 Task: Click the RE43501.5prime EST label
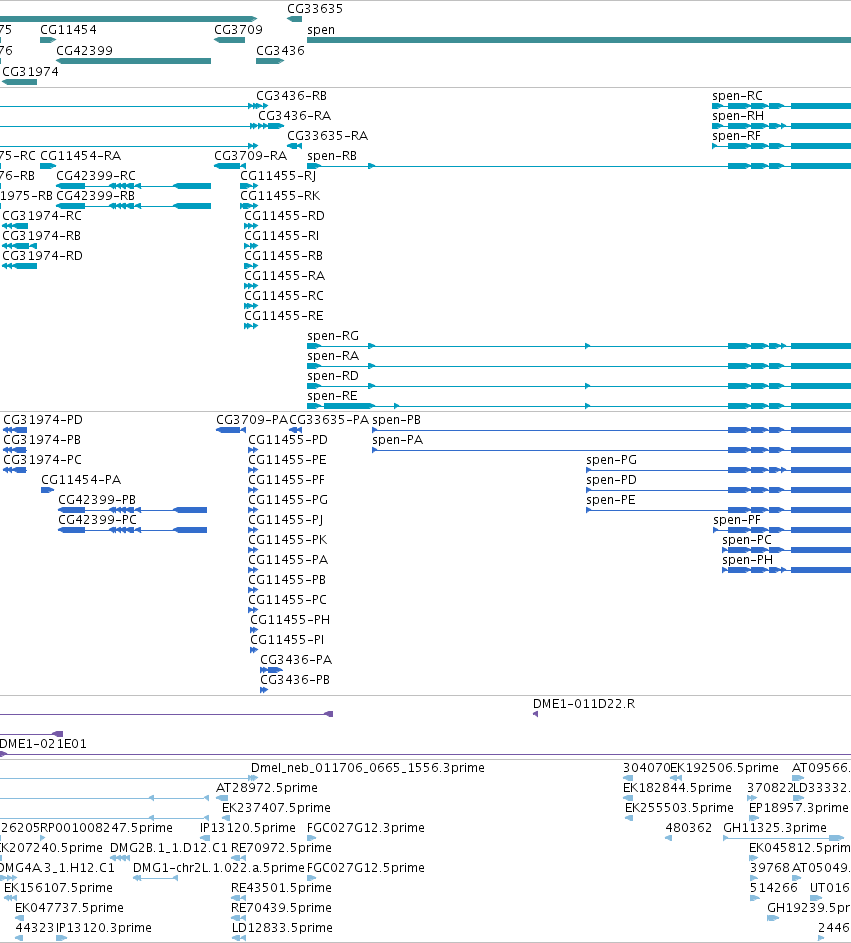pyautogui.click(x=281, y=888)
